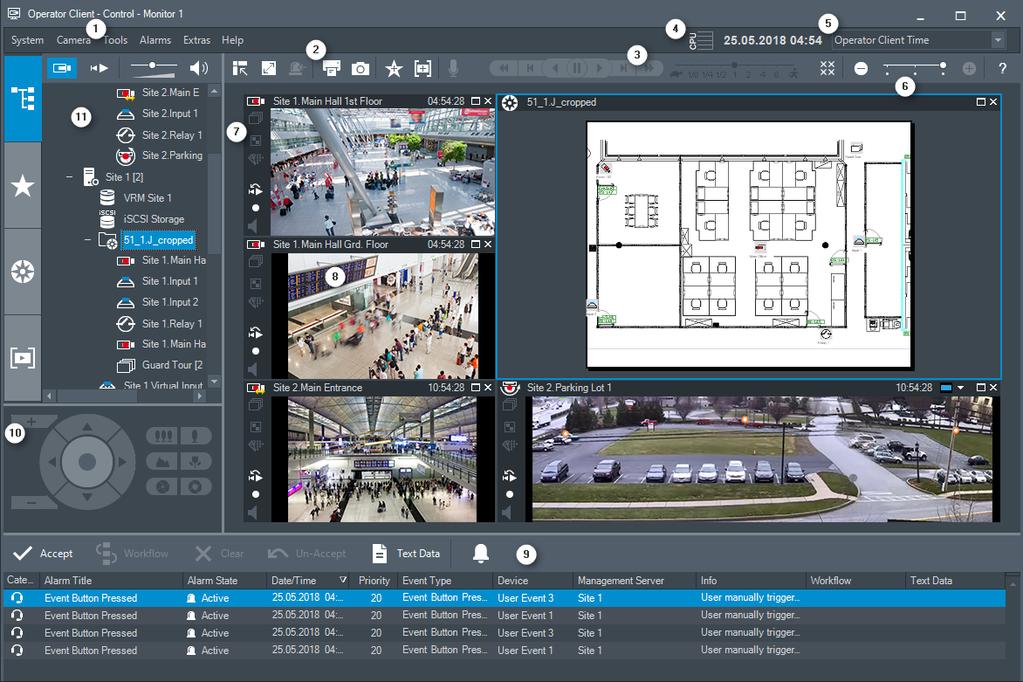Click the CPU usage meter icon
Viewport: 1023px width, 682px height.
[x=701, y=40]
